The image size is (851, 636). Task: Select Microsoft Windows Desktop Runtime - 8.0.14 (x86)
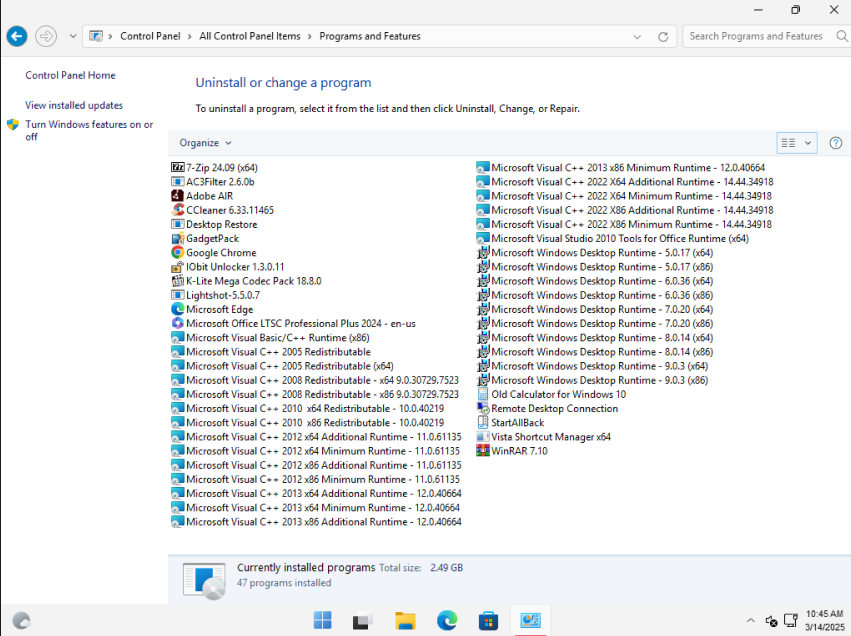point(595,352)
